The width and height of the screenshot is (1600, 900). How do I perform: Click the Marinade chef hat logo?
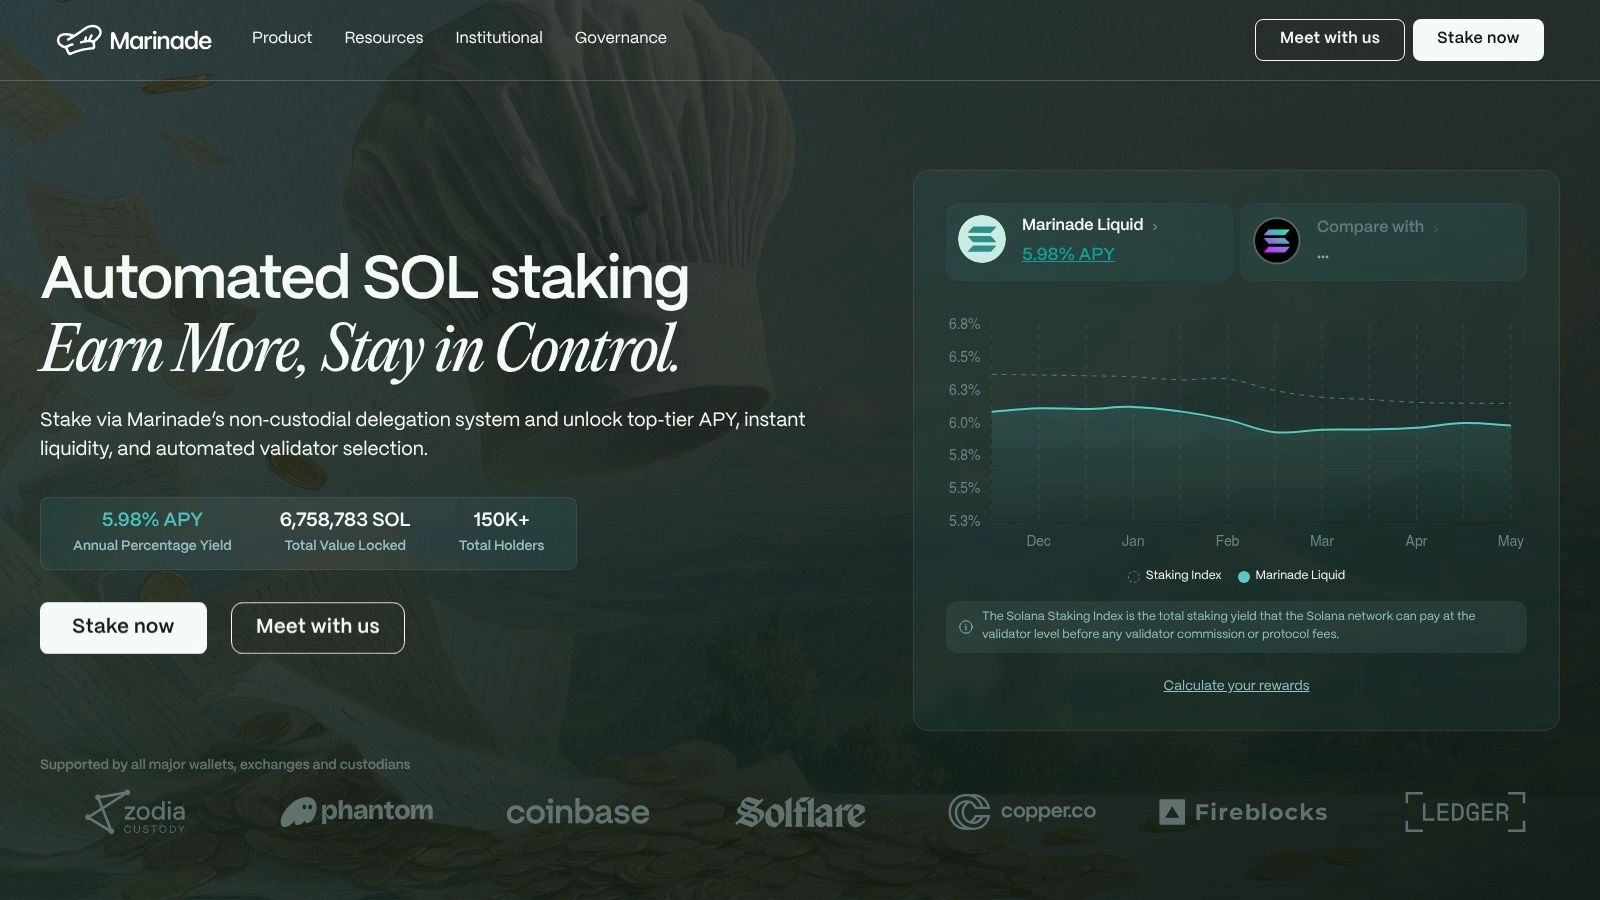coord(79,40)
